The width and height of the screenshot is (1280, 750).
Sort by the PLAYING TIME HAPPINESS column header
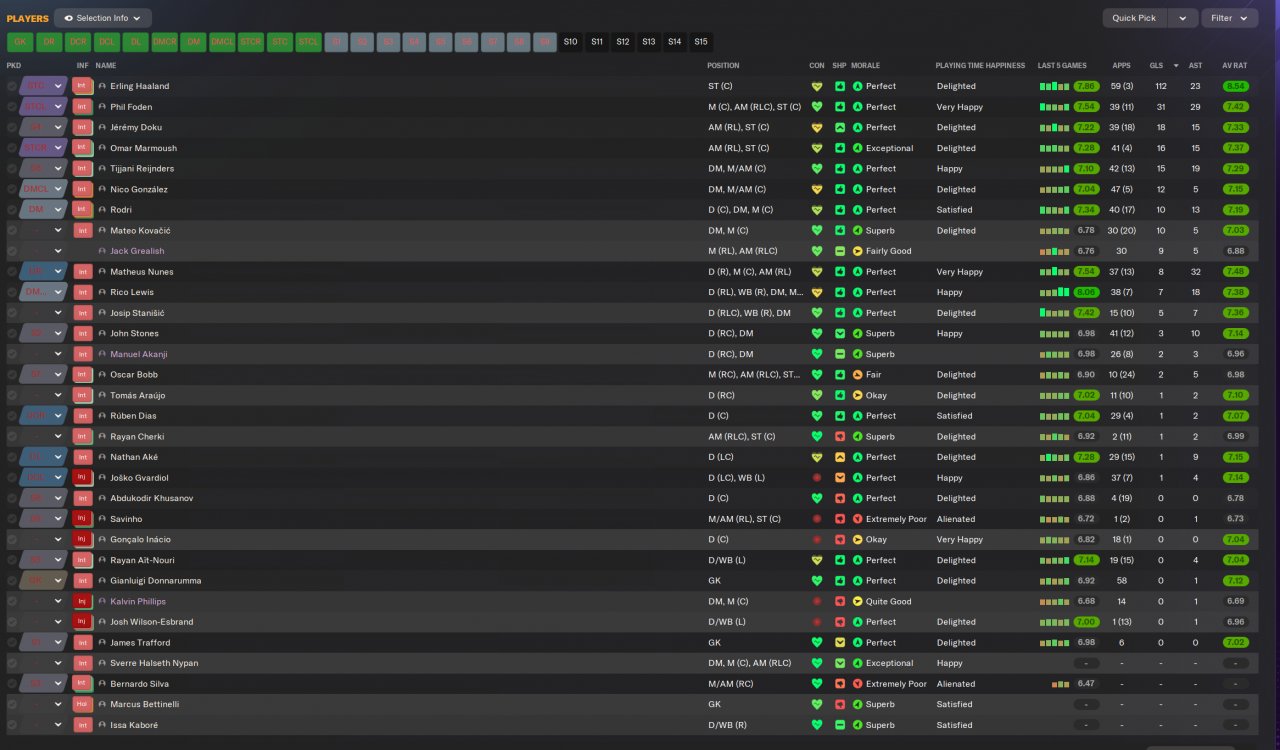point(980,66)
